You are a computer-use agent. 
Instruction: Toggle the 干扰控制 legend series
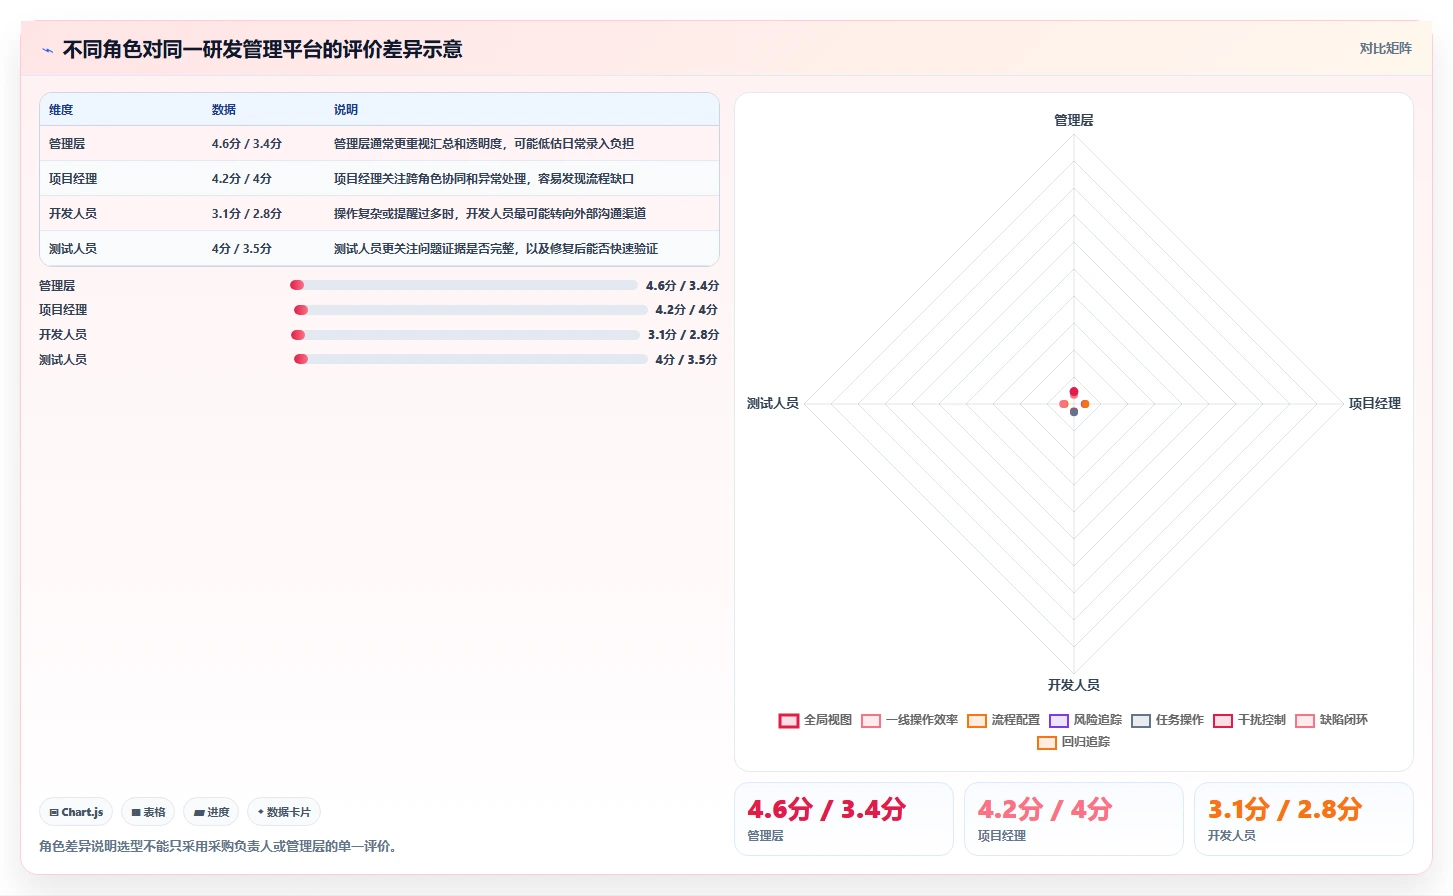pos(1249,720)
